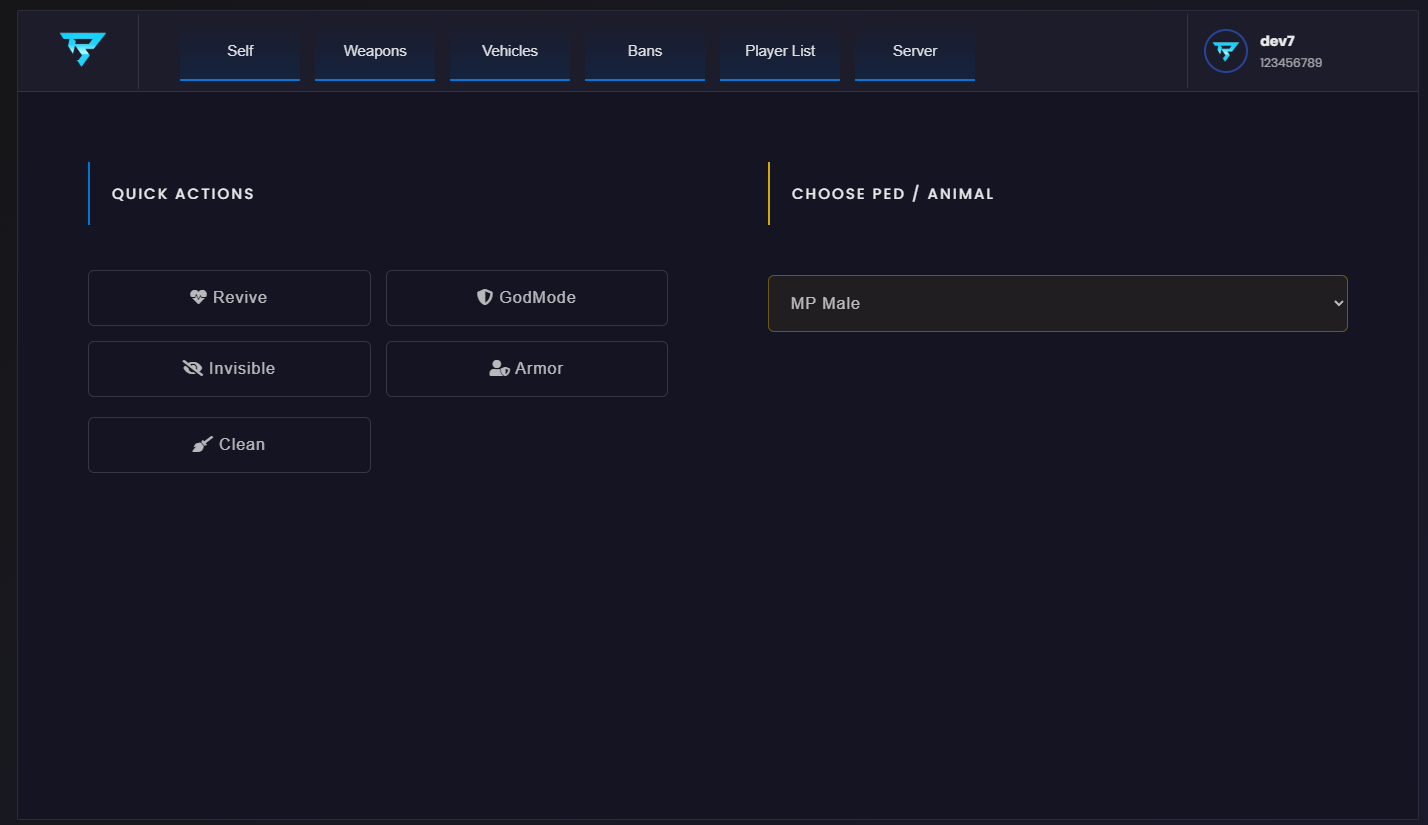Click the eye-slash icon on Invisible button
Screen dimensions: 1428x825
point(193,368)
